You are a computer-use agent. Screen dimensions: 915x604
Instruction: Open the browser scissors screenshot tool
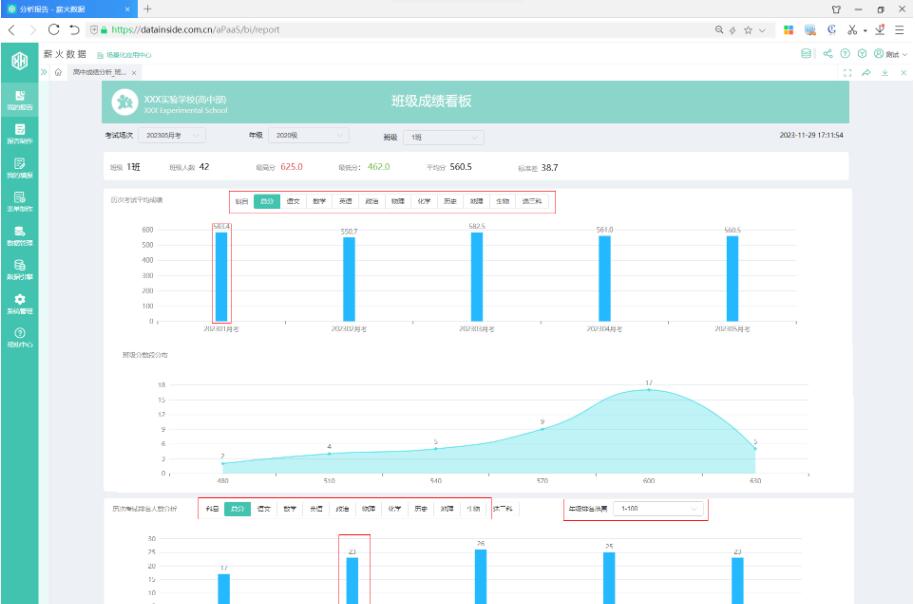point(852,30)
